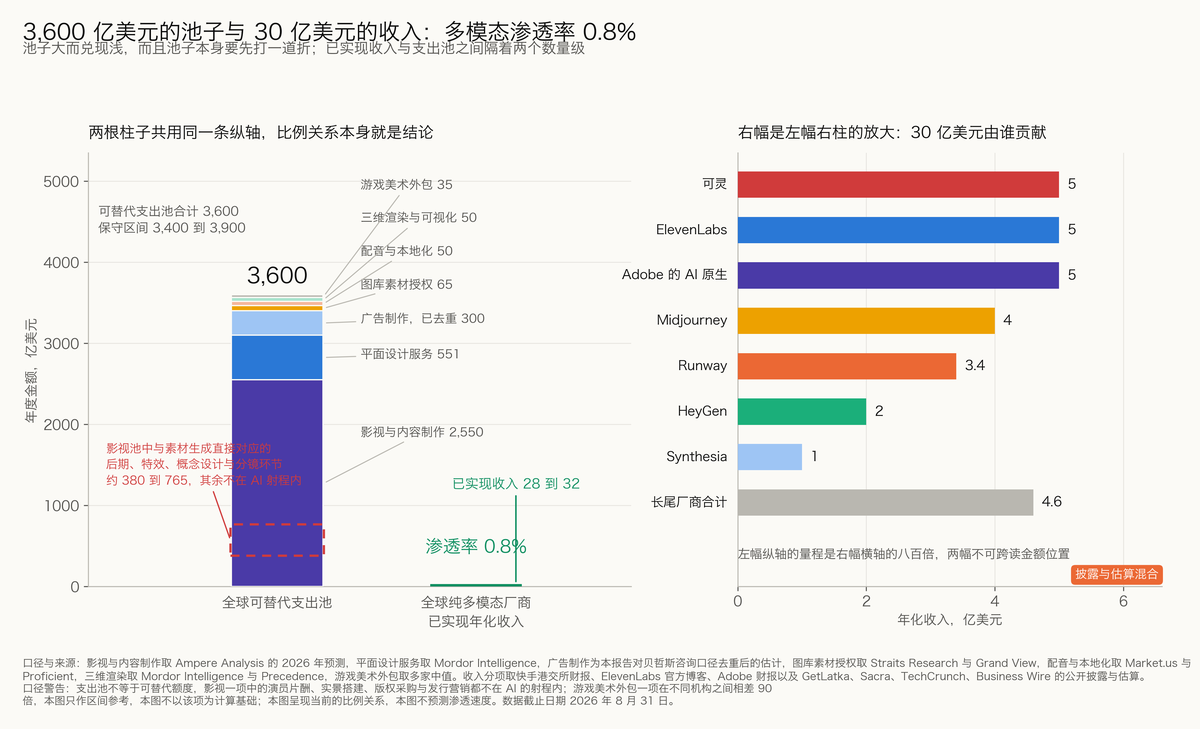
Task: Click the light blue 广告制作 segment of the stacked bar
Action: point(277,323)
